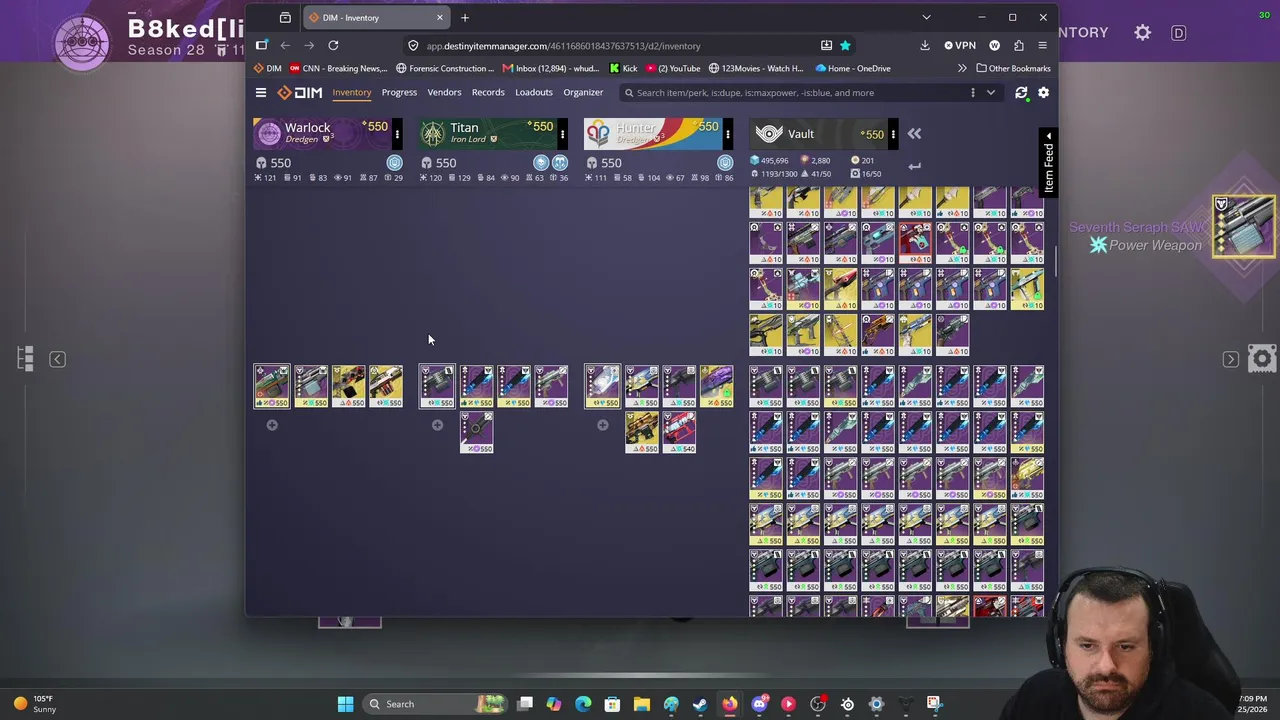Open the Windows Start menu
The height and width of the screenshot is (720, 1280).
click(x=345, y=704)
